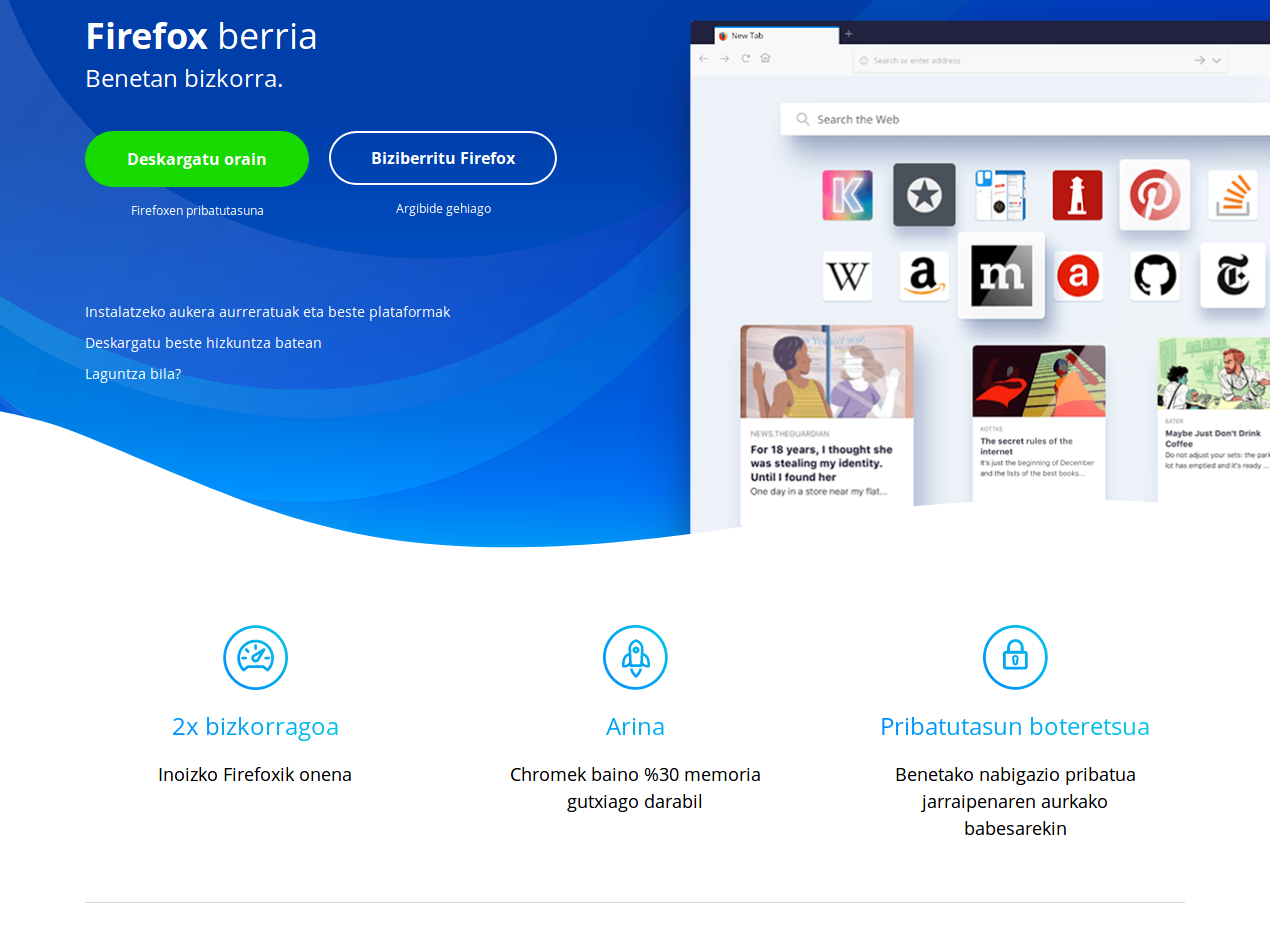The height and width of the screenshot is (929, 1280).
Task: Click the plus new tab icon in mockup
Action: pyautogui.click(x=849, y=34)
